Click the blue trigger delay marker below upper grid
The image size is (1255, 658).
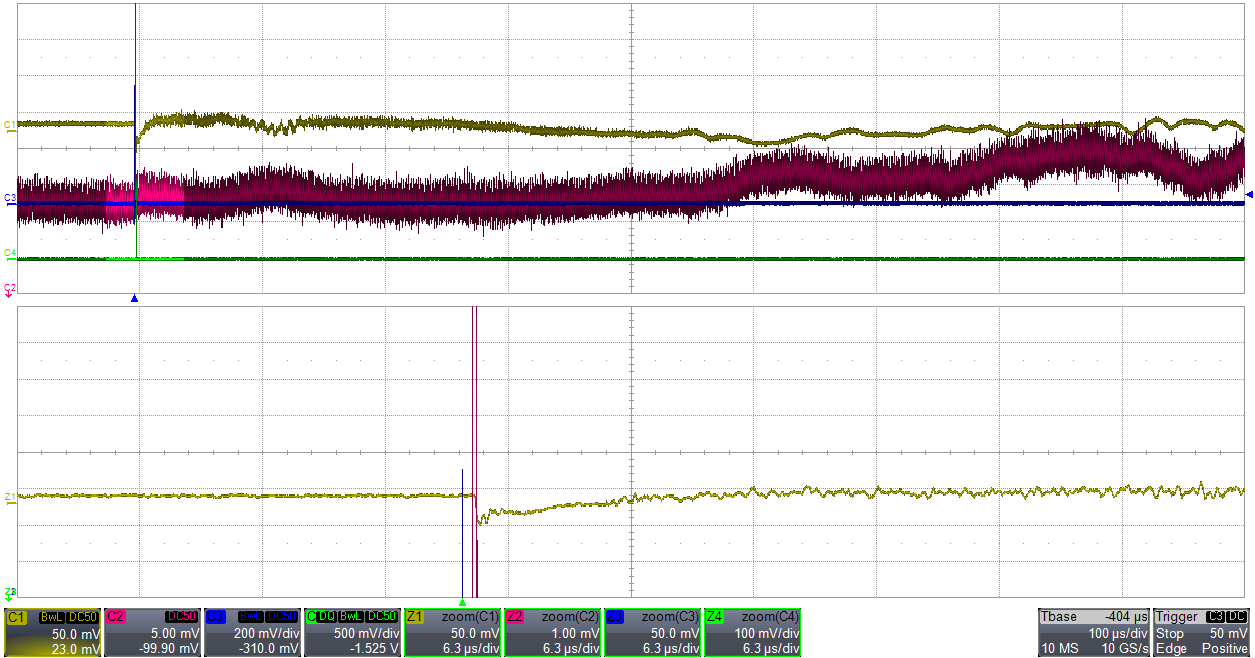(x=135, y=298)
